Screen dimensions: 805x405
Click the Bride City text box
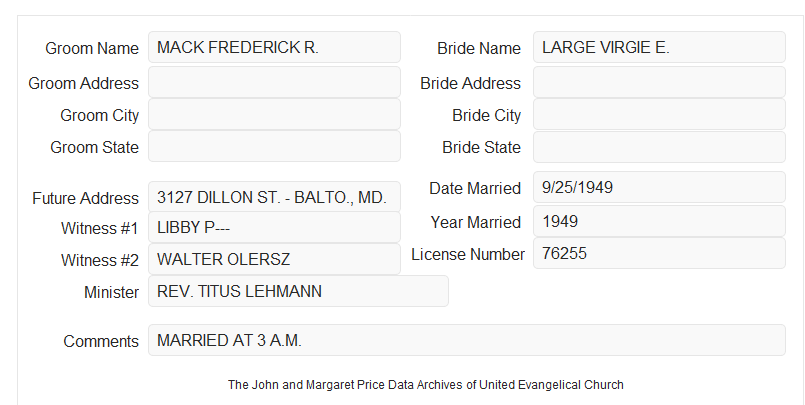659,114
